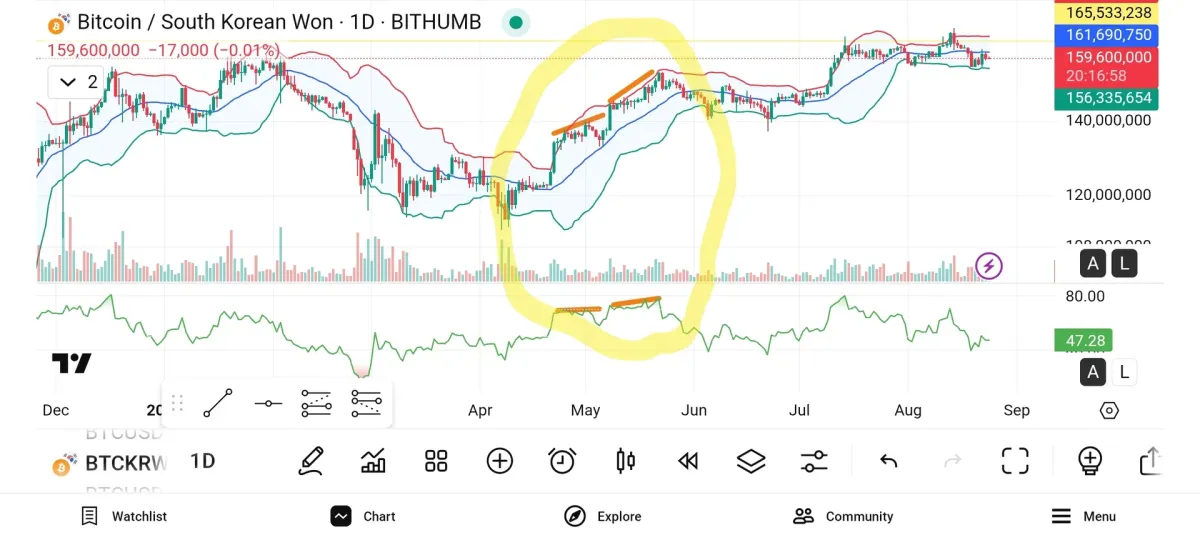
Task: Enter fullscreen chart mode
Action: (1015, 461)
